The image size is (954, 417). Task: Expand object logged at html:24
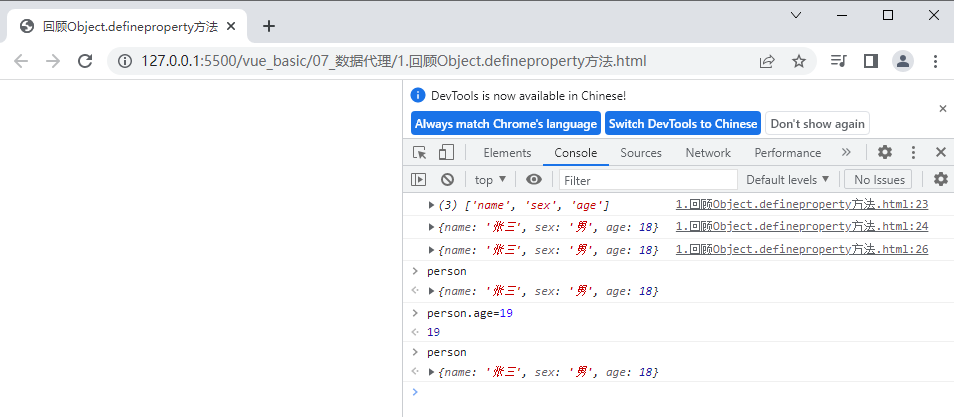431,227
